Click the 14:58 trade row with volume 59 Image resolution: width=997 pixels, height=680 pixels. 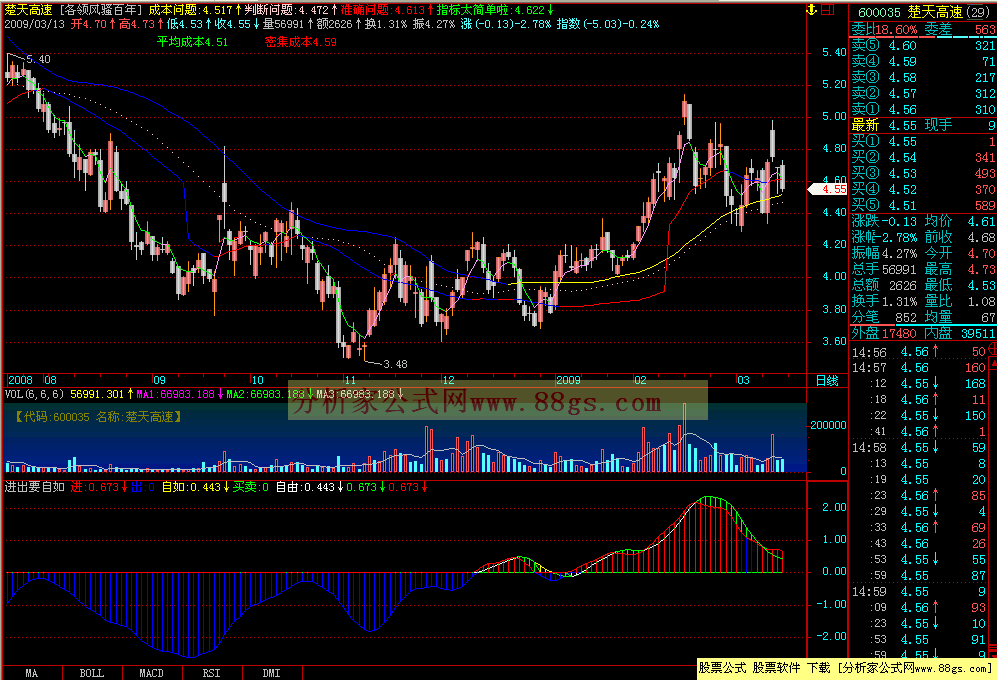(x=919, y=448)
